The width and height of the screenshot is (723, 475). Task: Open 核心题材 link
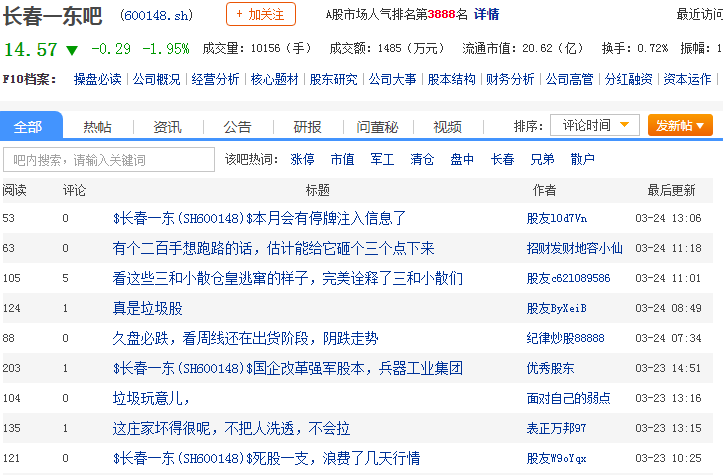274,79
